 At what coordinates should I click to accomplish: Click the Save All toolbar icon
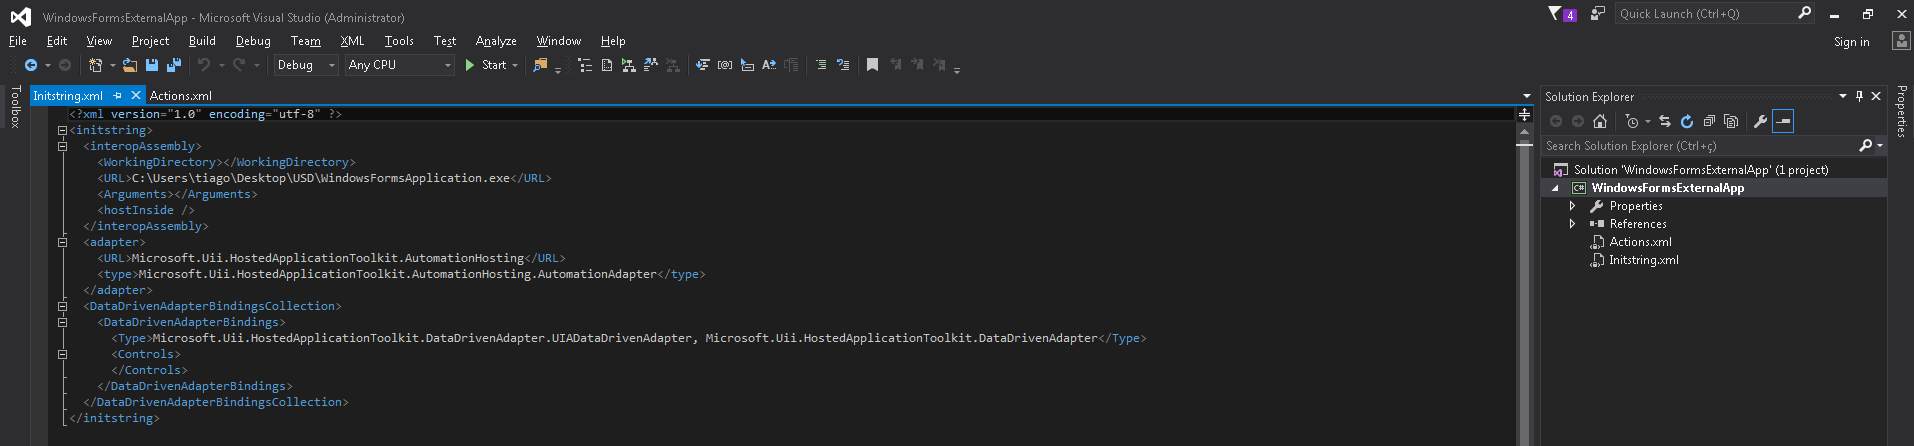click(174, 65)
